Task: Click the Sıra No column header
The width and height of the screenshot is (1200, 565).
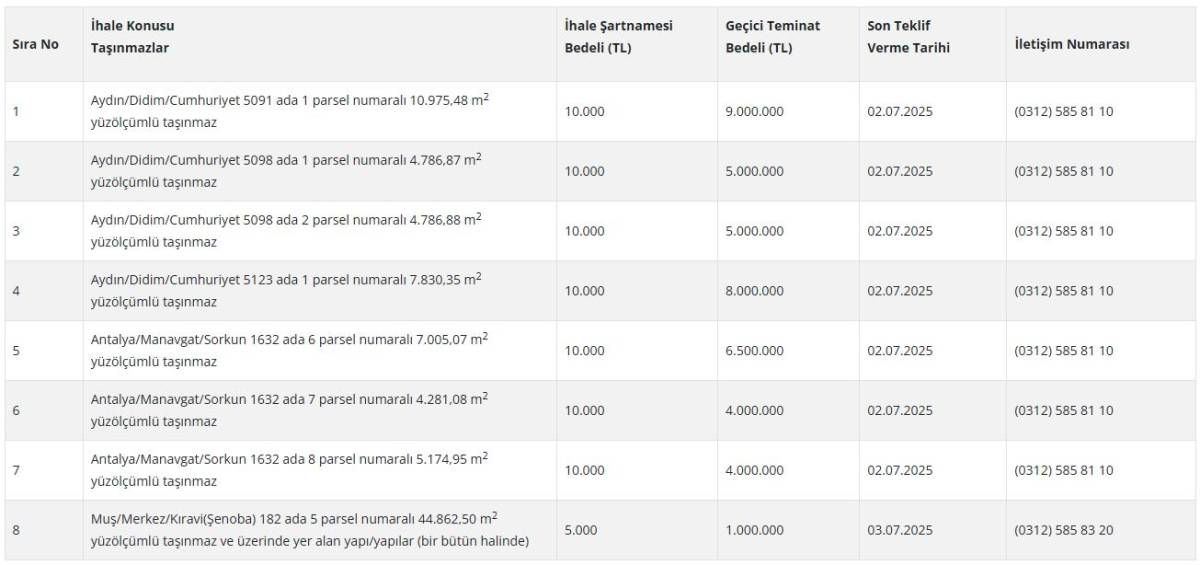Action: (x=35, y=45)
